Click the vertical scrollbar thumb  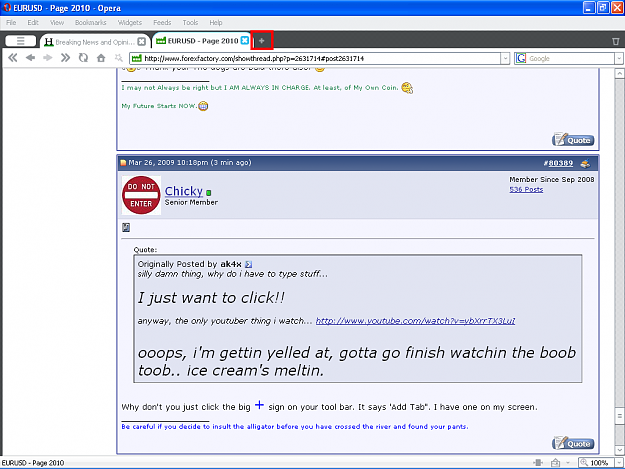pos(619,416)
